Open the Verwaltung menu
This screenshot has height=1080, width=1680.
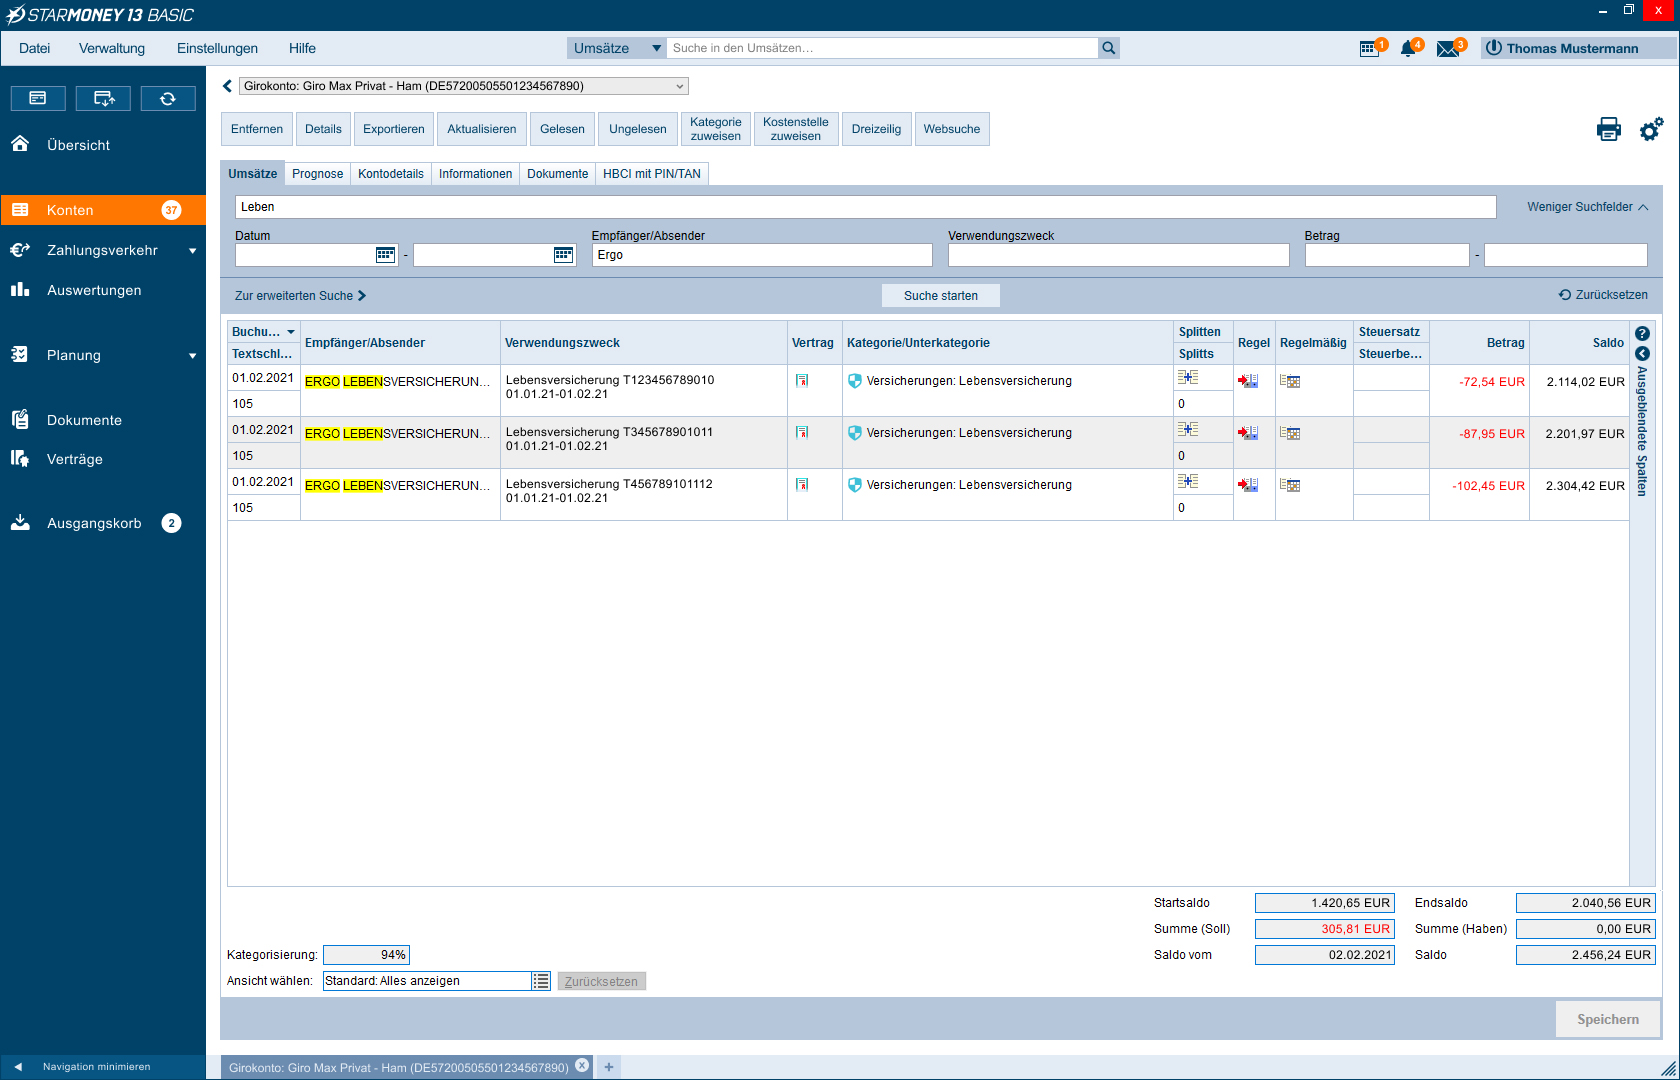point(112,48)
